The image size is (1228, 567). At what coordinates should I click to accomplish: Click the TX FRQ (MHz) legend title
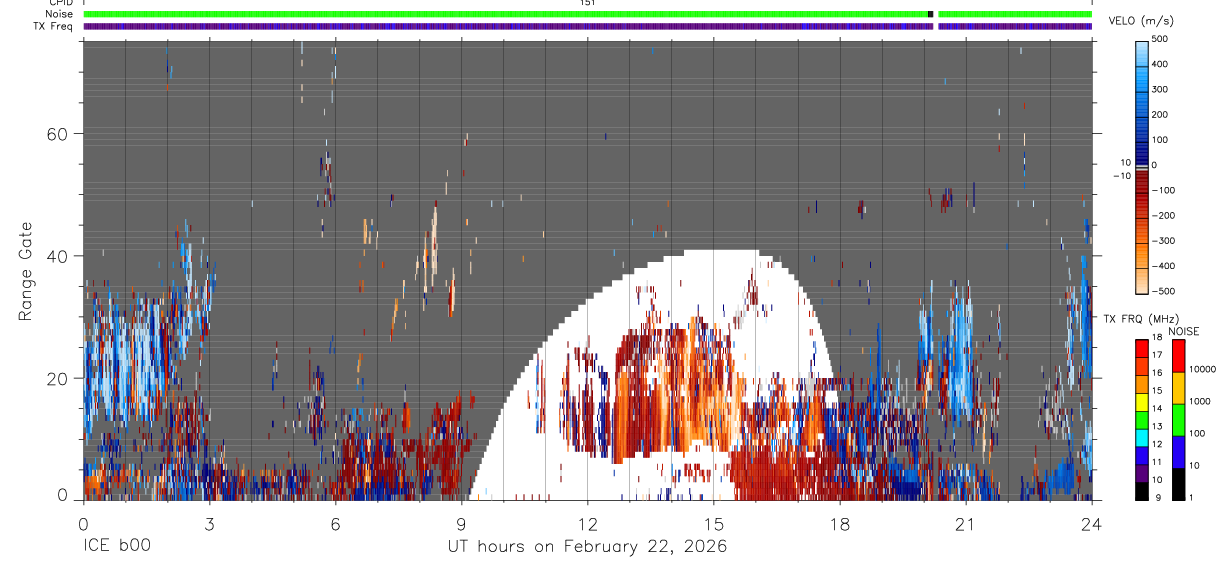coord(1141,318)
